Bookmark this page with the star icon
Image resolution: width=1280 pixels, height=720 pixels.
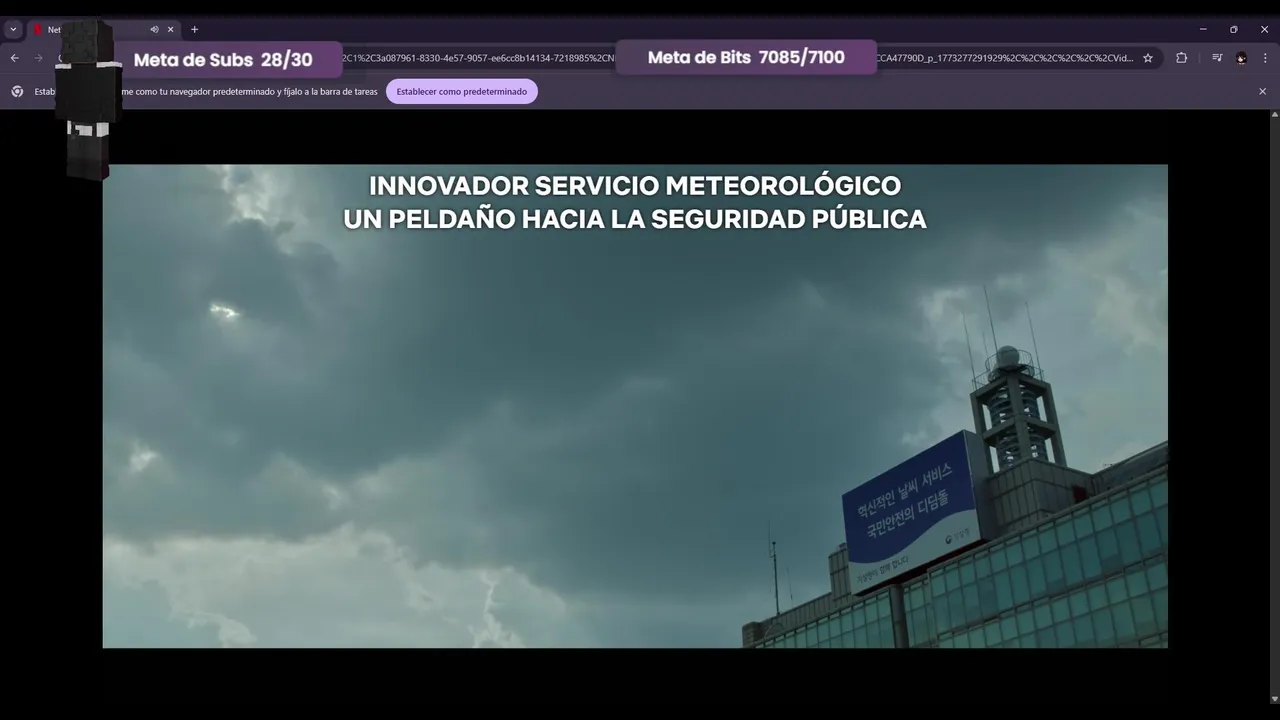click(x=1148, y=58)
